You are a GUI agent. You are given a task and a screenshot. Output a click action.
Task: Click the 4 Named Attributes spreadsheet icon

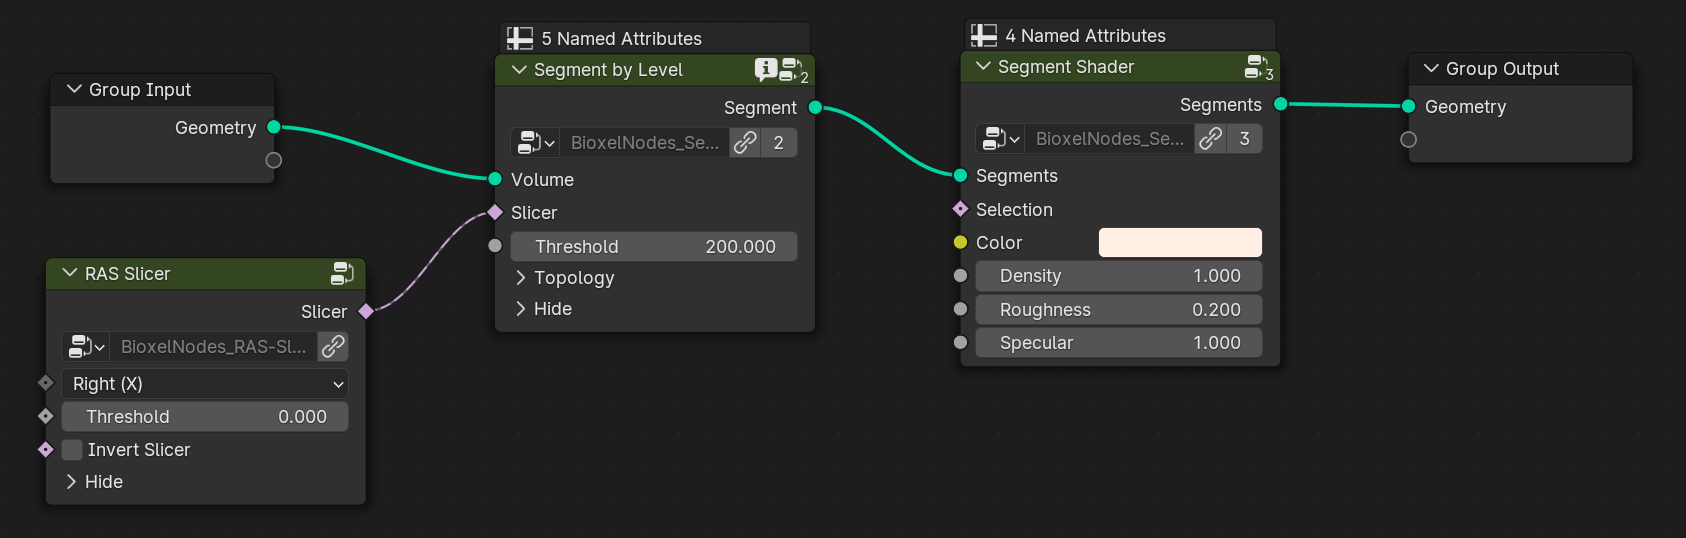(x=984, y=36)
